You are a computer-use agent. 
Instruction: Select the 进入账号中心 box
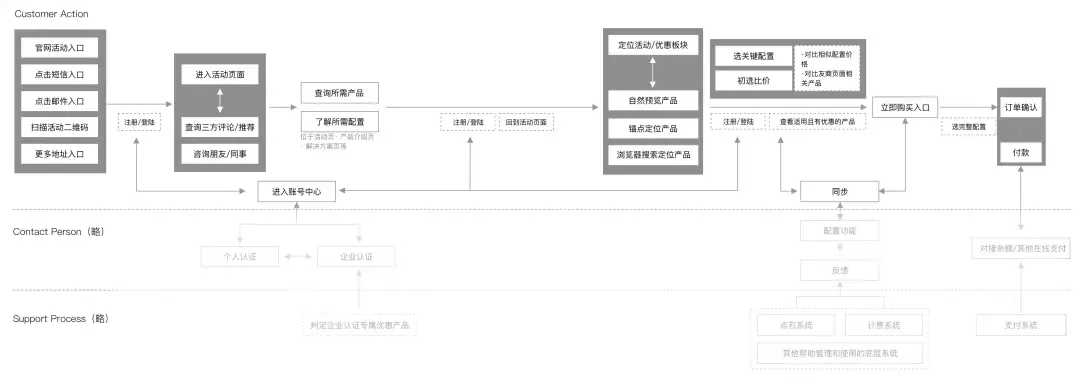(296, 191)
